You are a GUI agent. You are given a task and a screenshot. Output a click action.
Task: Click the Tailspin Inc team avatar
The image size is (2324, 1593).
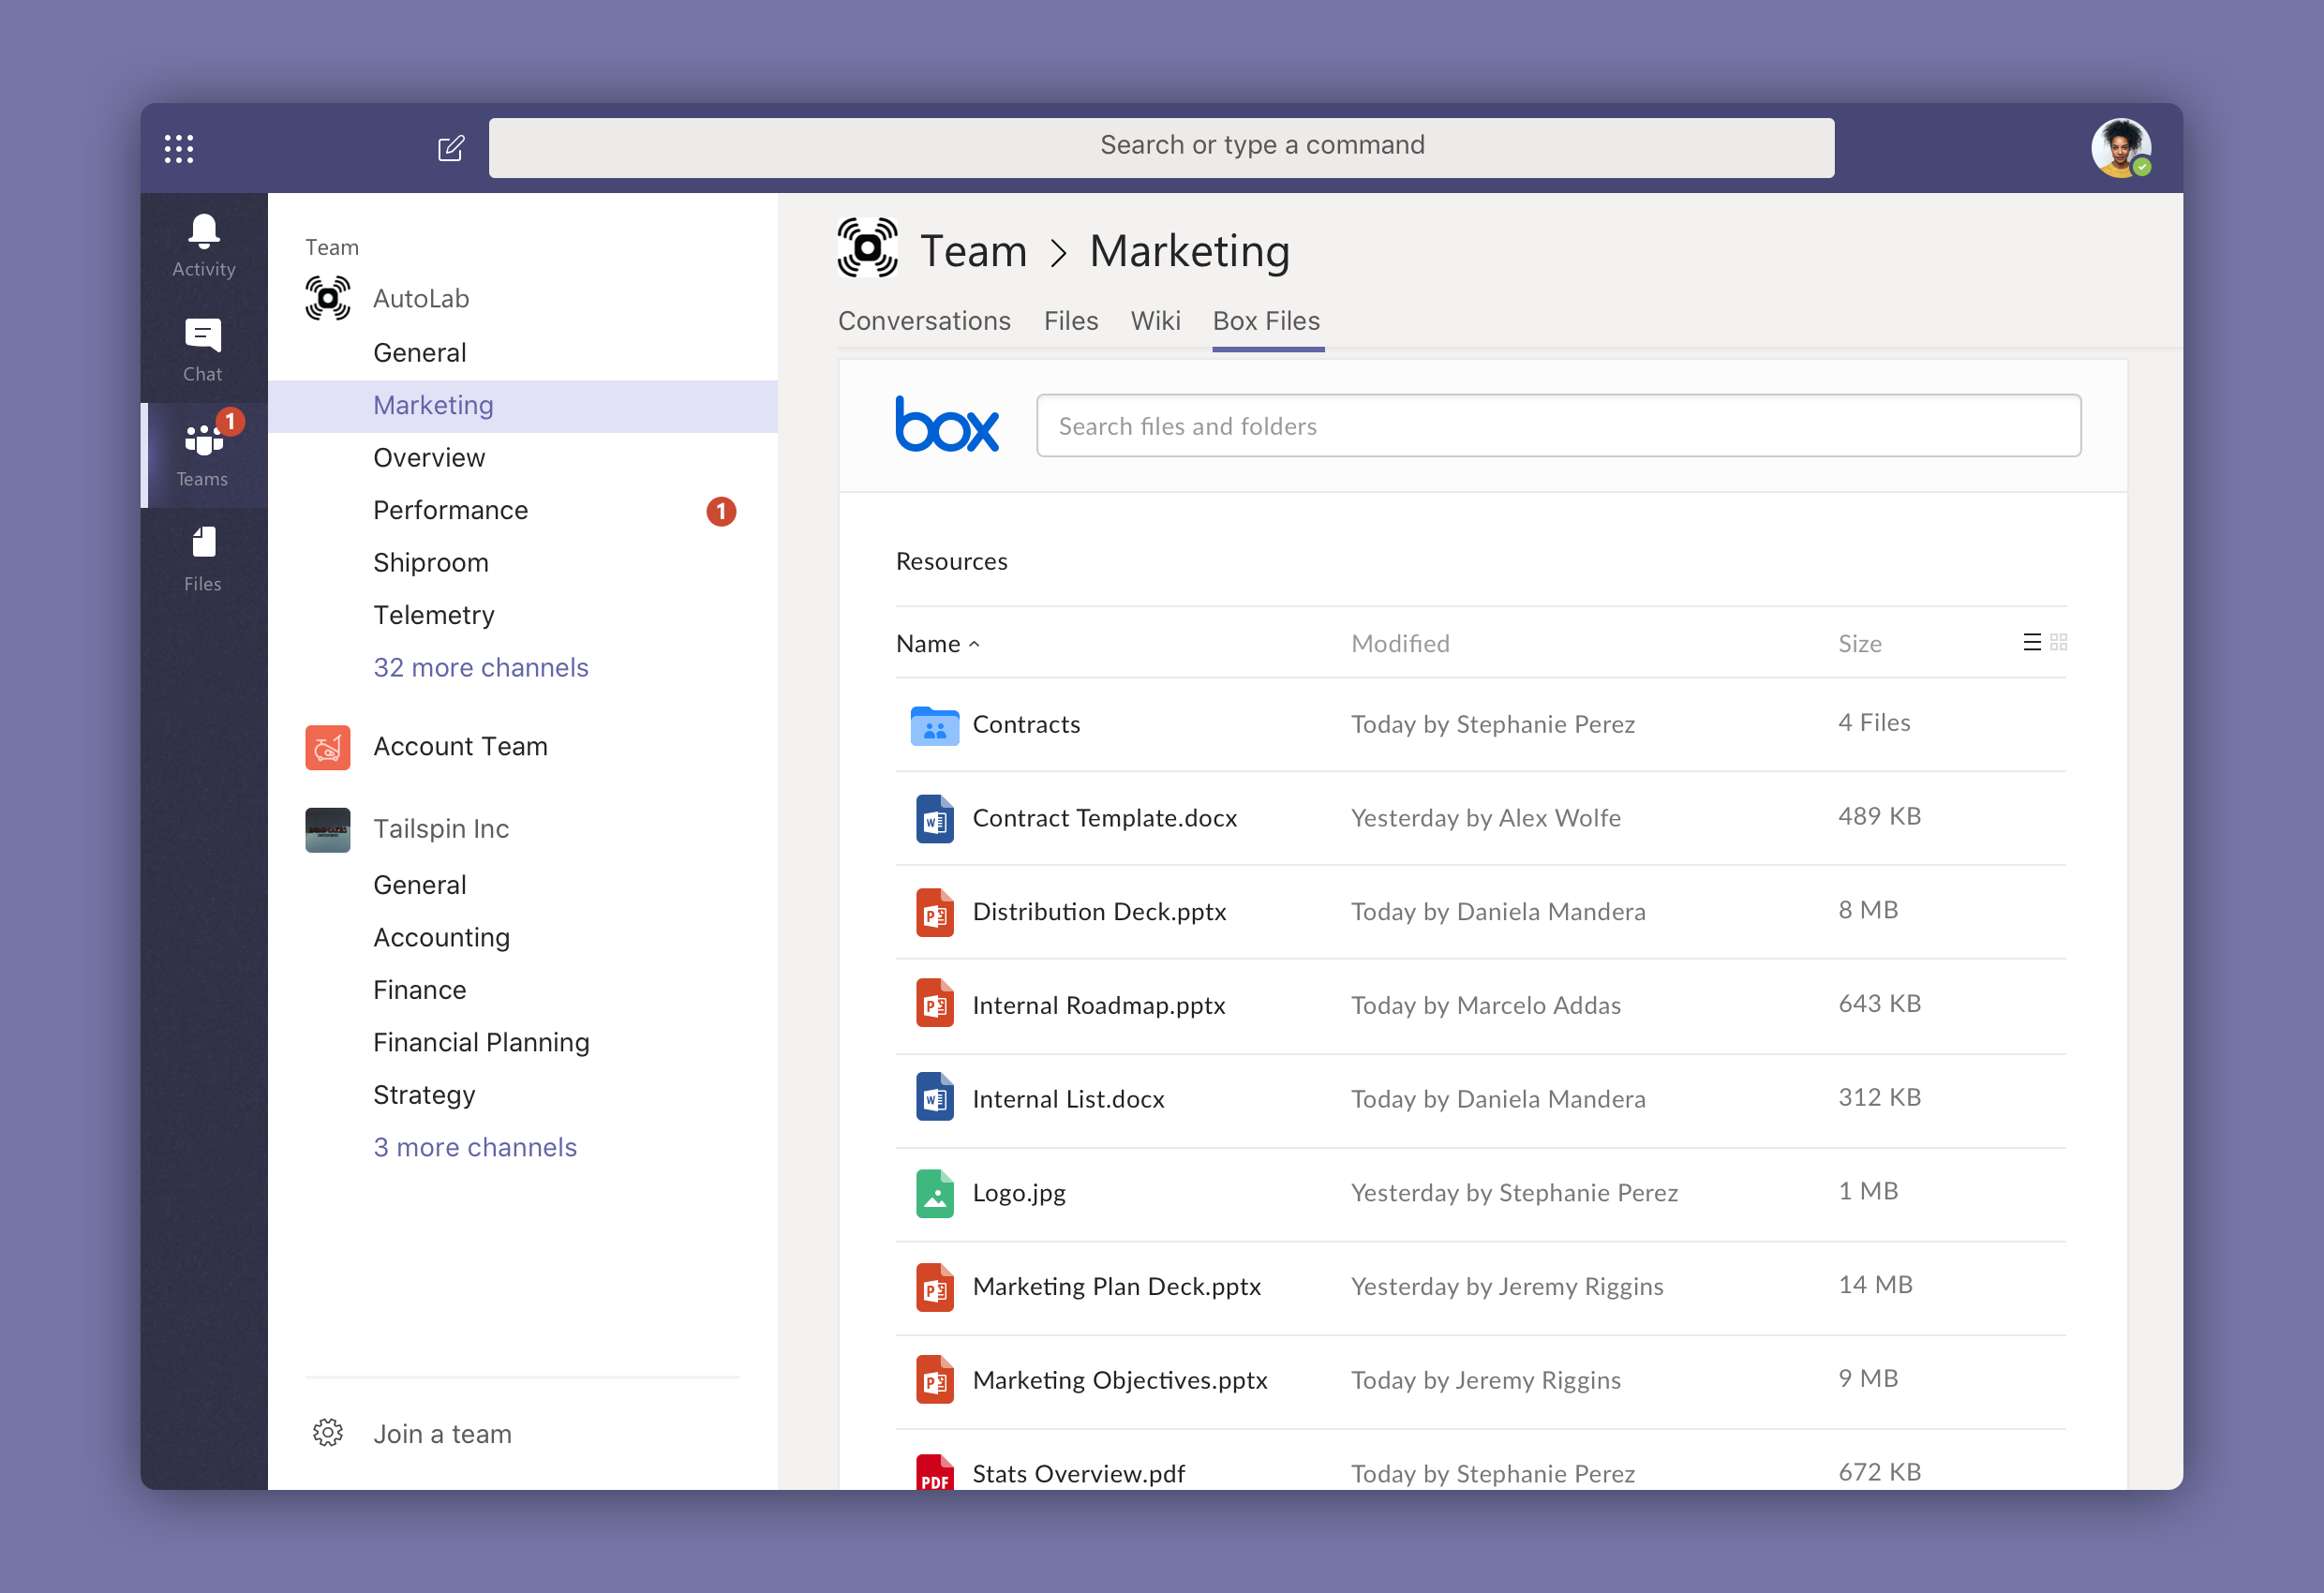click(x=328, y=829)
